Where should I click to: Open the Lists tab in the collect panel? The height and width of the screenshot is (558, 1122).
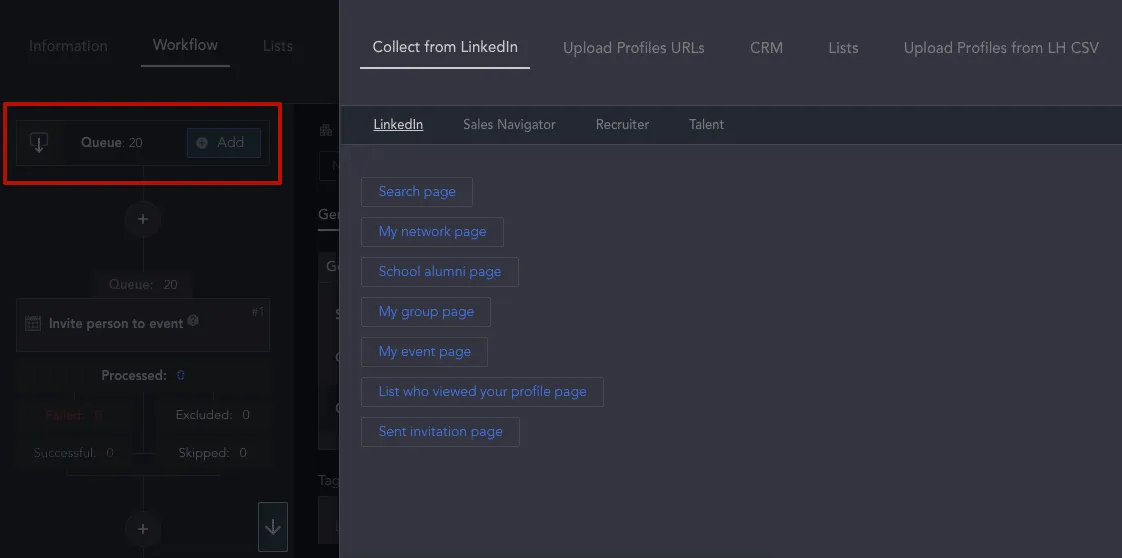click(843, 48)
